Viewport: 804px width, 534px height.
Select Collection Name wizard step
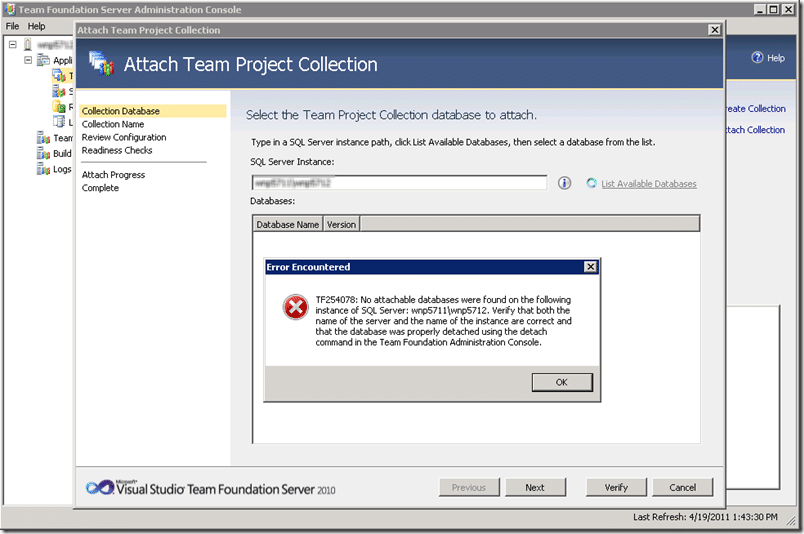coord(113,124)
